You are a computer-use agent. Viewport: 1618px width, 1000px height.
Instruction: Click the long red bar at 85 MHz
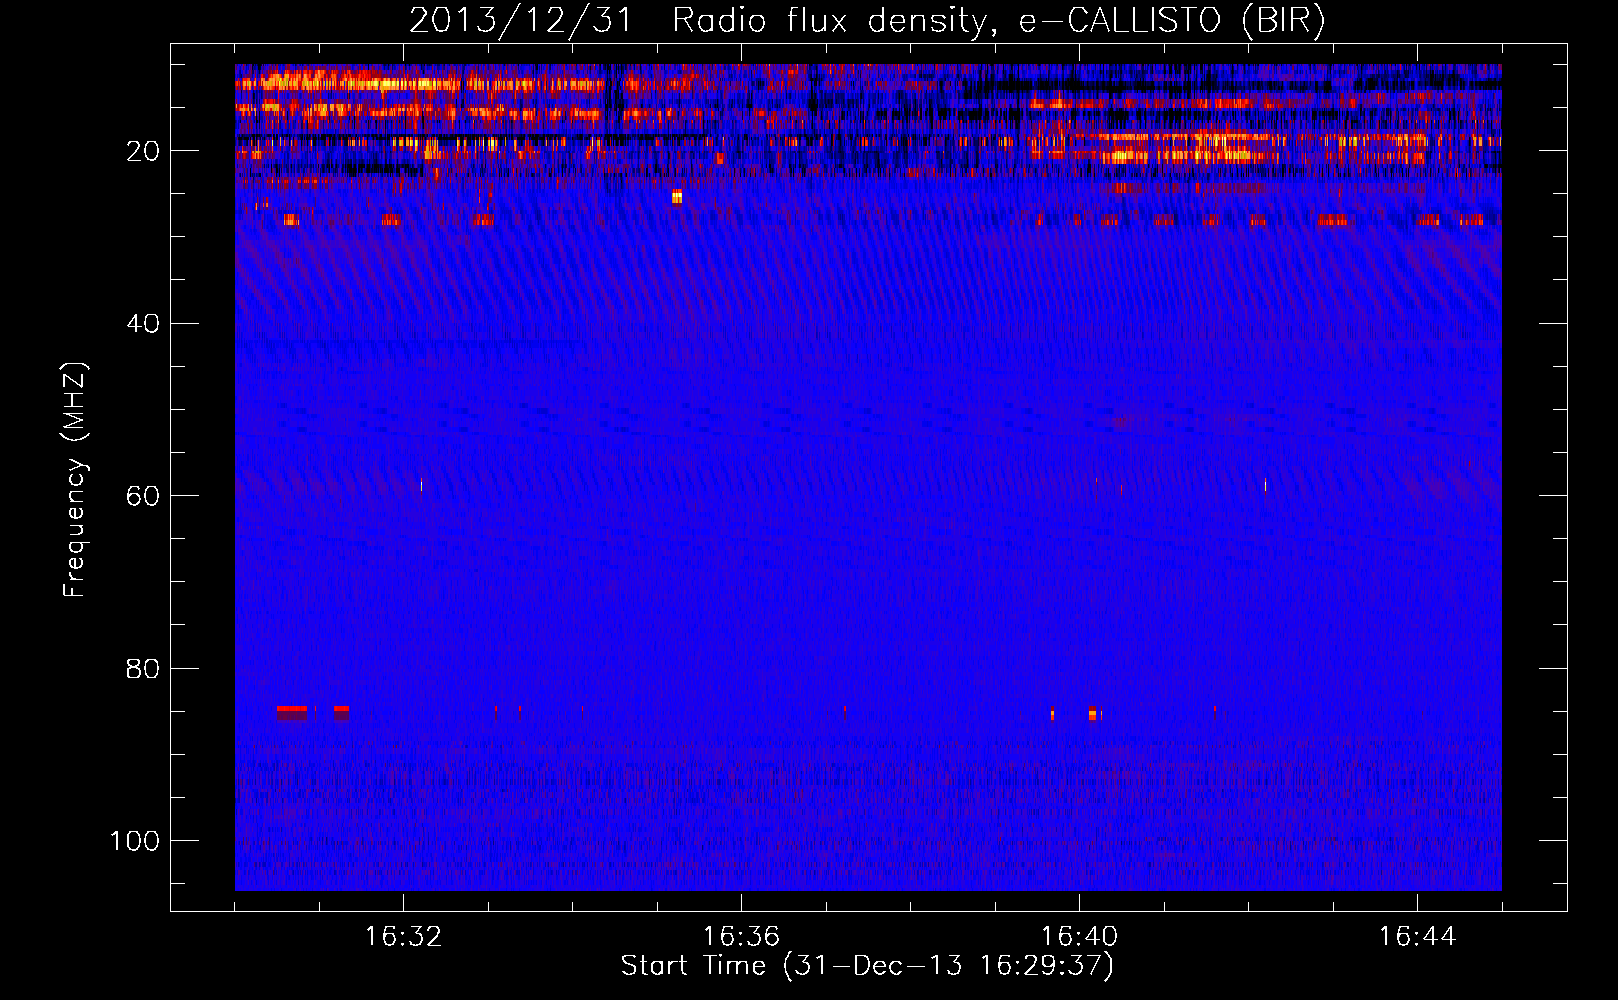[x=292, y=711]
